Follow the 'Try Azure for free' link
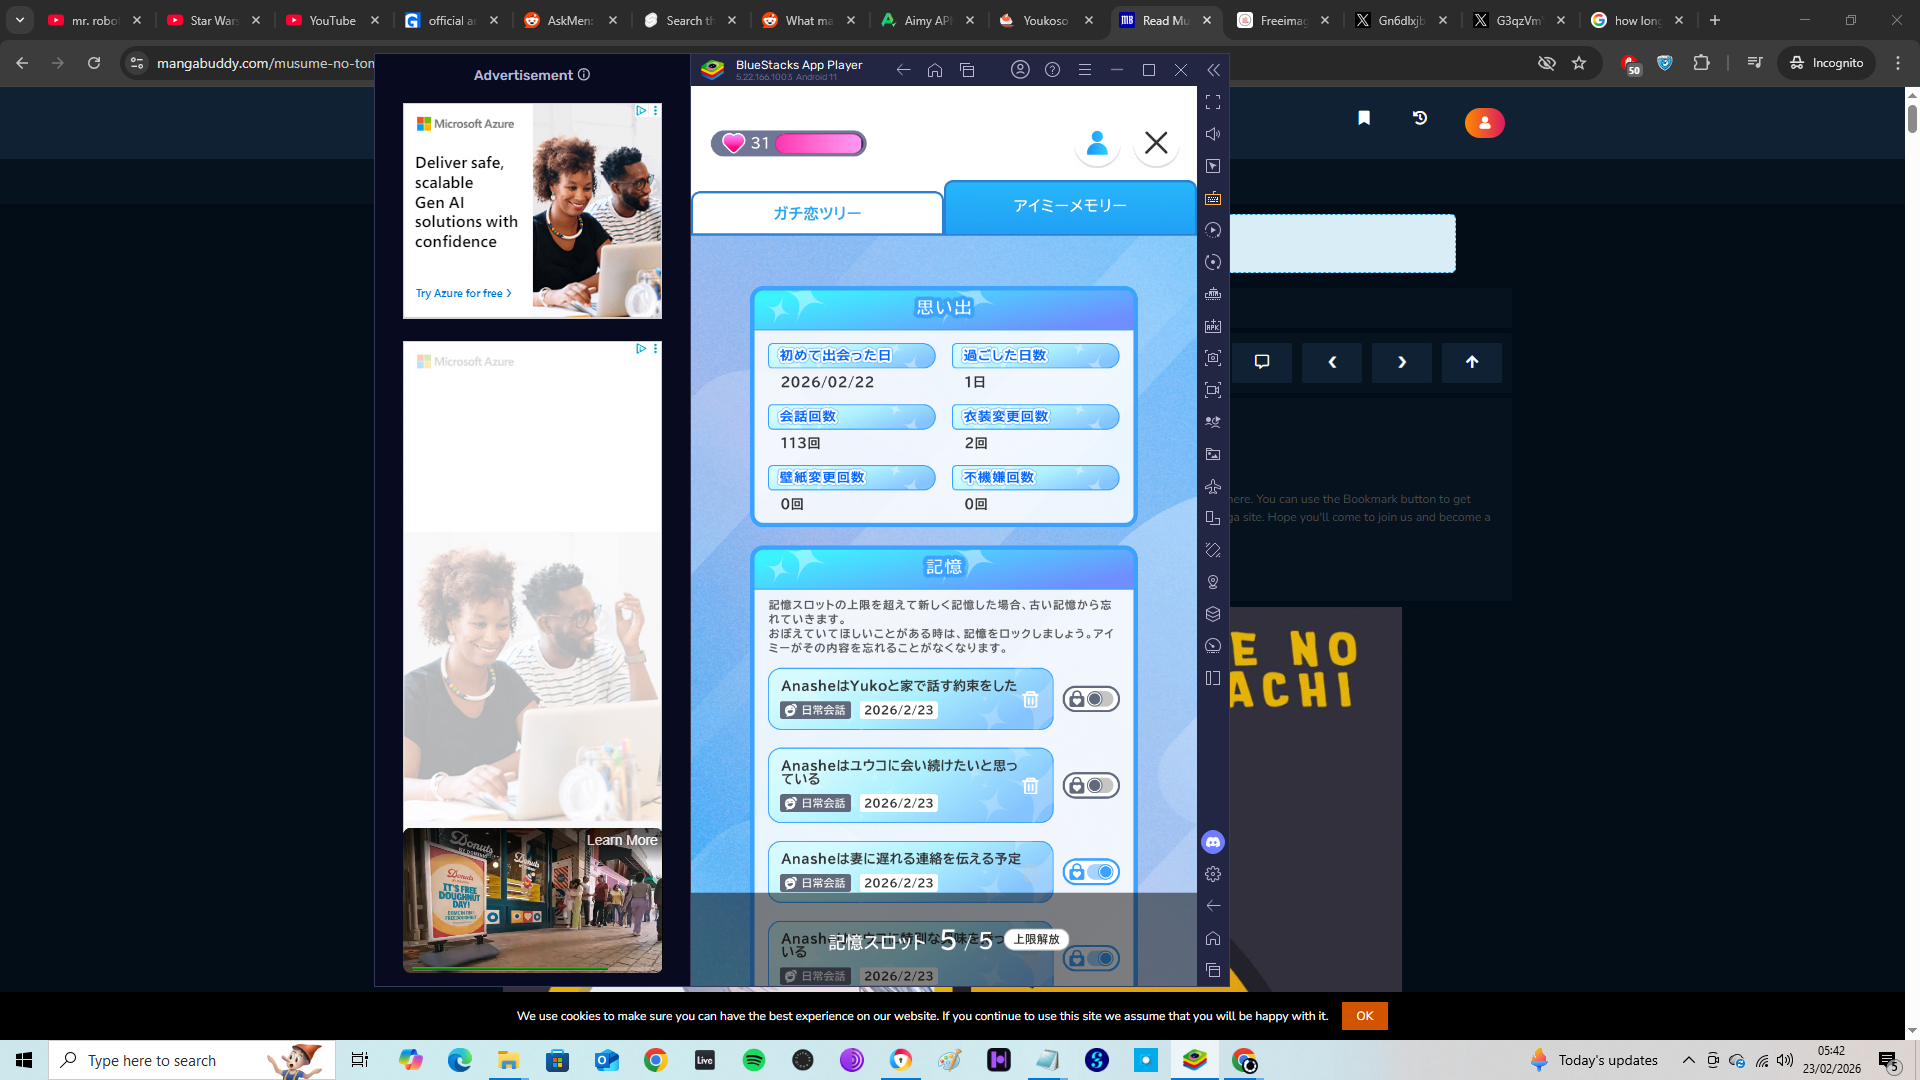The height and width of the screenshot is (1080, 1920). 464,294
